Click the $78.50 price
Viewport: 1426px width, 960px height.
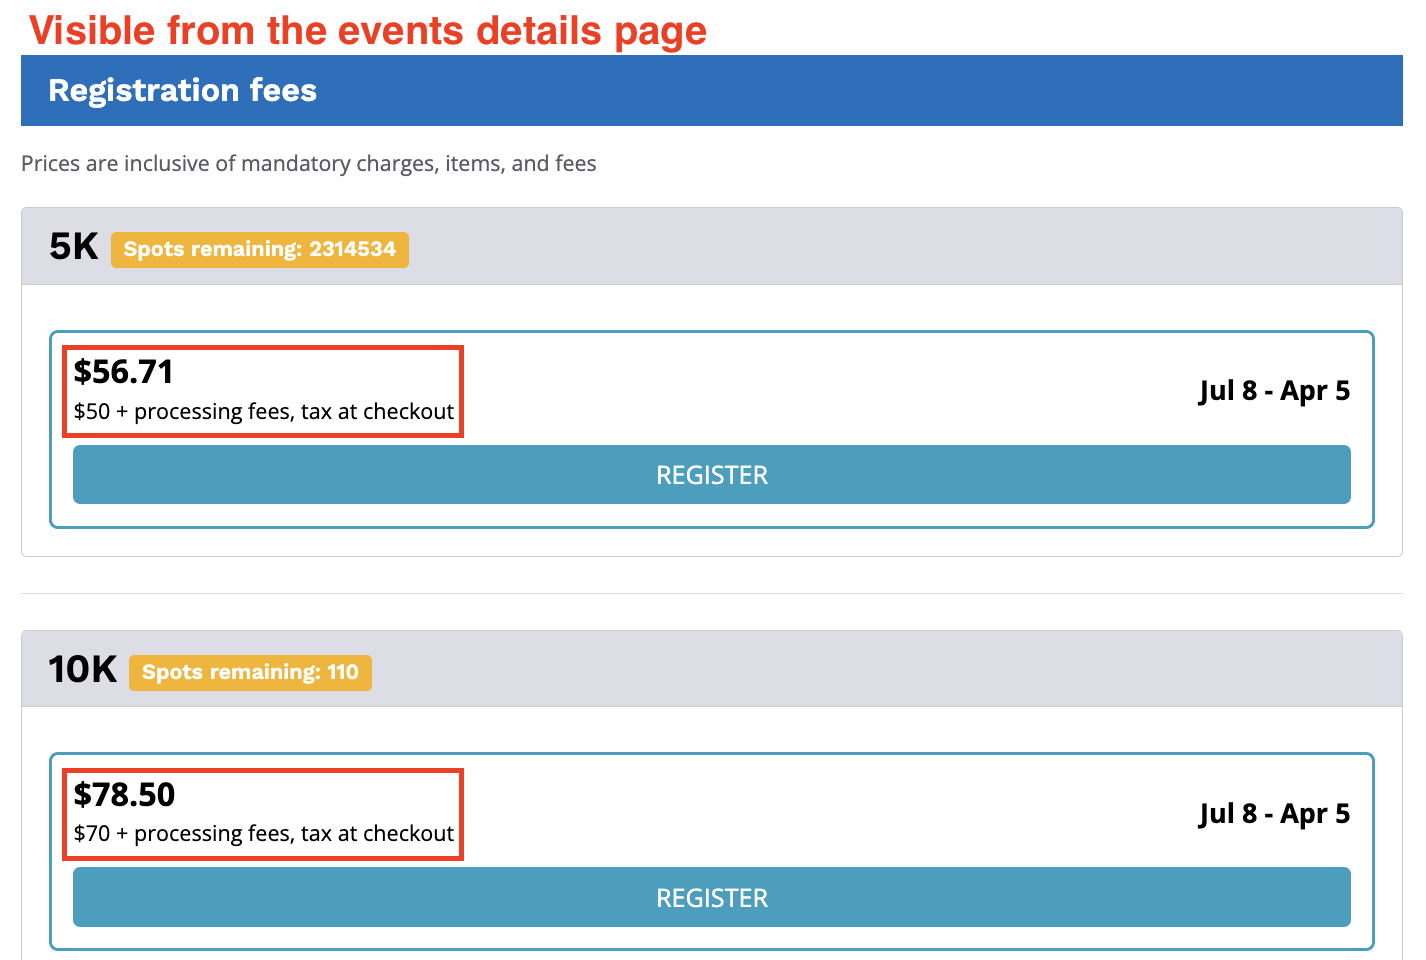[x=125, y=795]
